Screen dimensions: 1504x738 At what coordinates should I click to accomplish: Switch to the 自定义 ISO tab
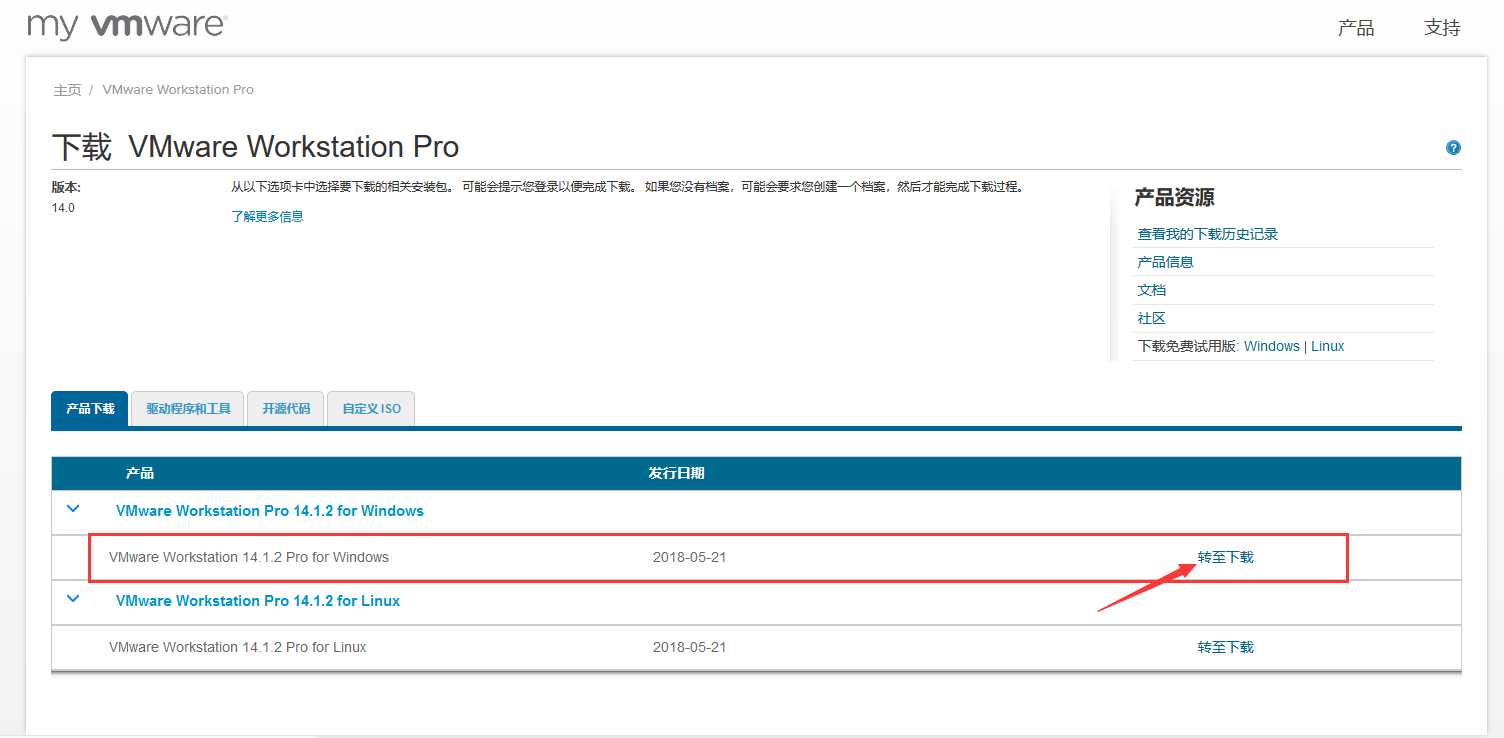pyautogui.click(x=371, y=409)
